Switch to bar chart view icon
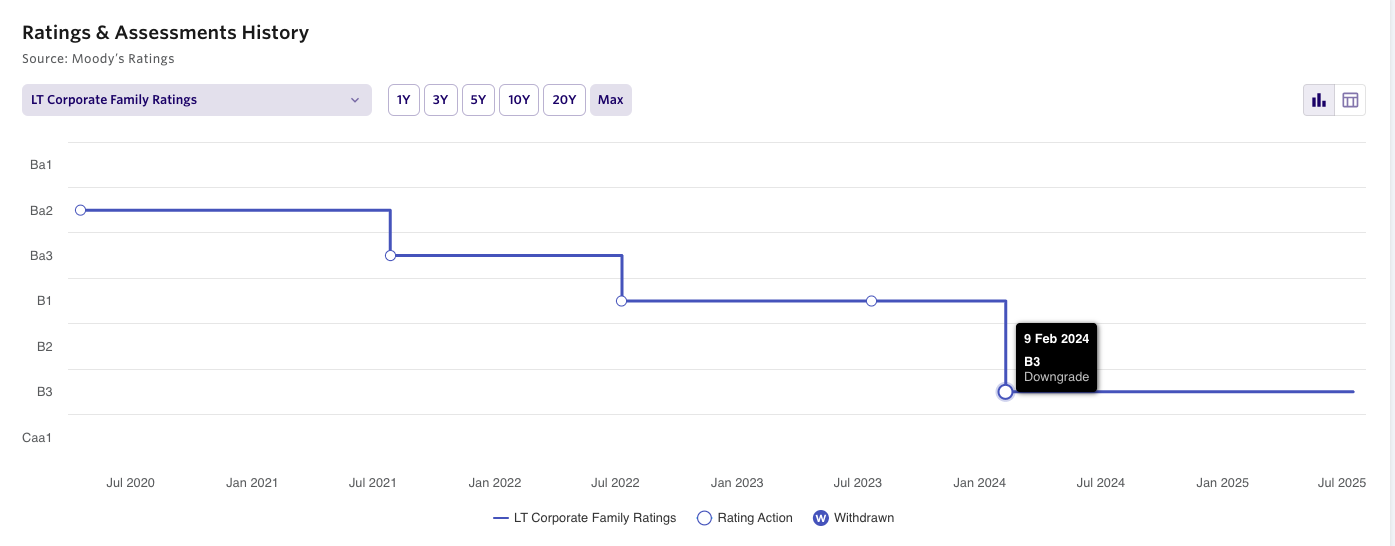 tap(1319, 100)
